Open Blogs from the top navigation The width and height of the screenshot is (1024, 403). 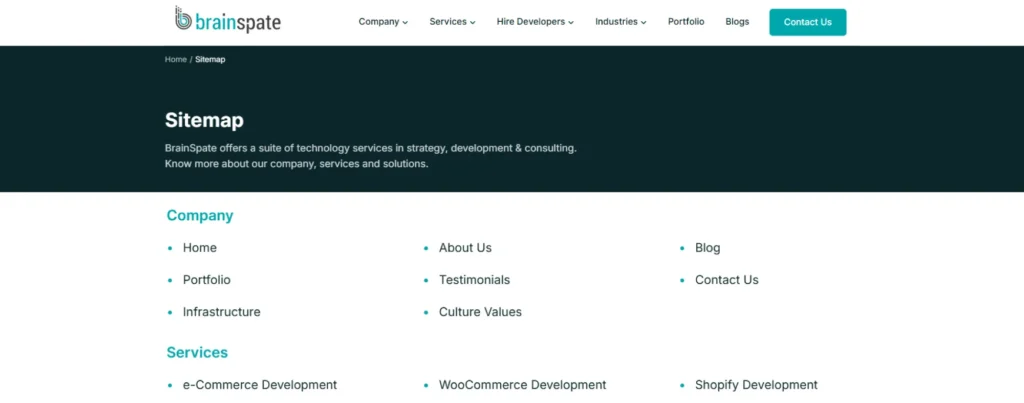coord(737,22)
